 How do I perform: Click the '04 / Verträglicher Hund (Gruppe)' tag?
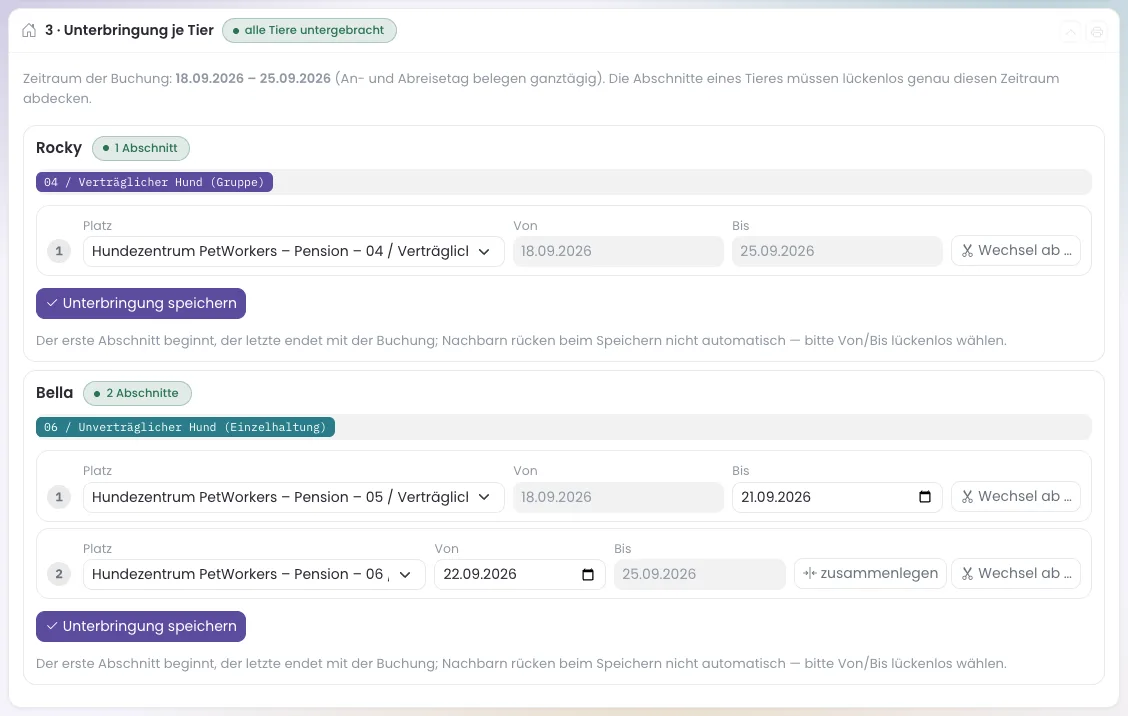coord(154,182)
